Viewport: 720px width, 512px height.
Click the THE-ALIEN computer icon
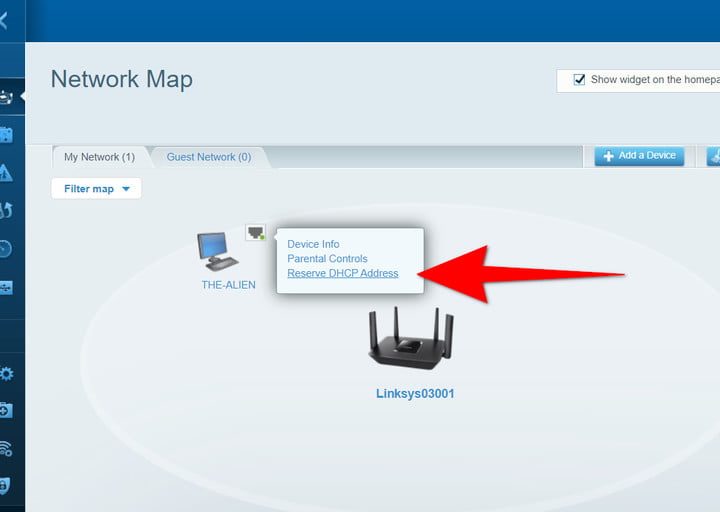click(x=217, y=251)
